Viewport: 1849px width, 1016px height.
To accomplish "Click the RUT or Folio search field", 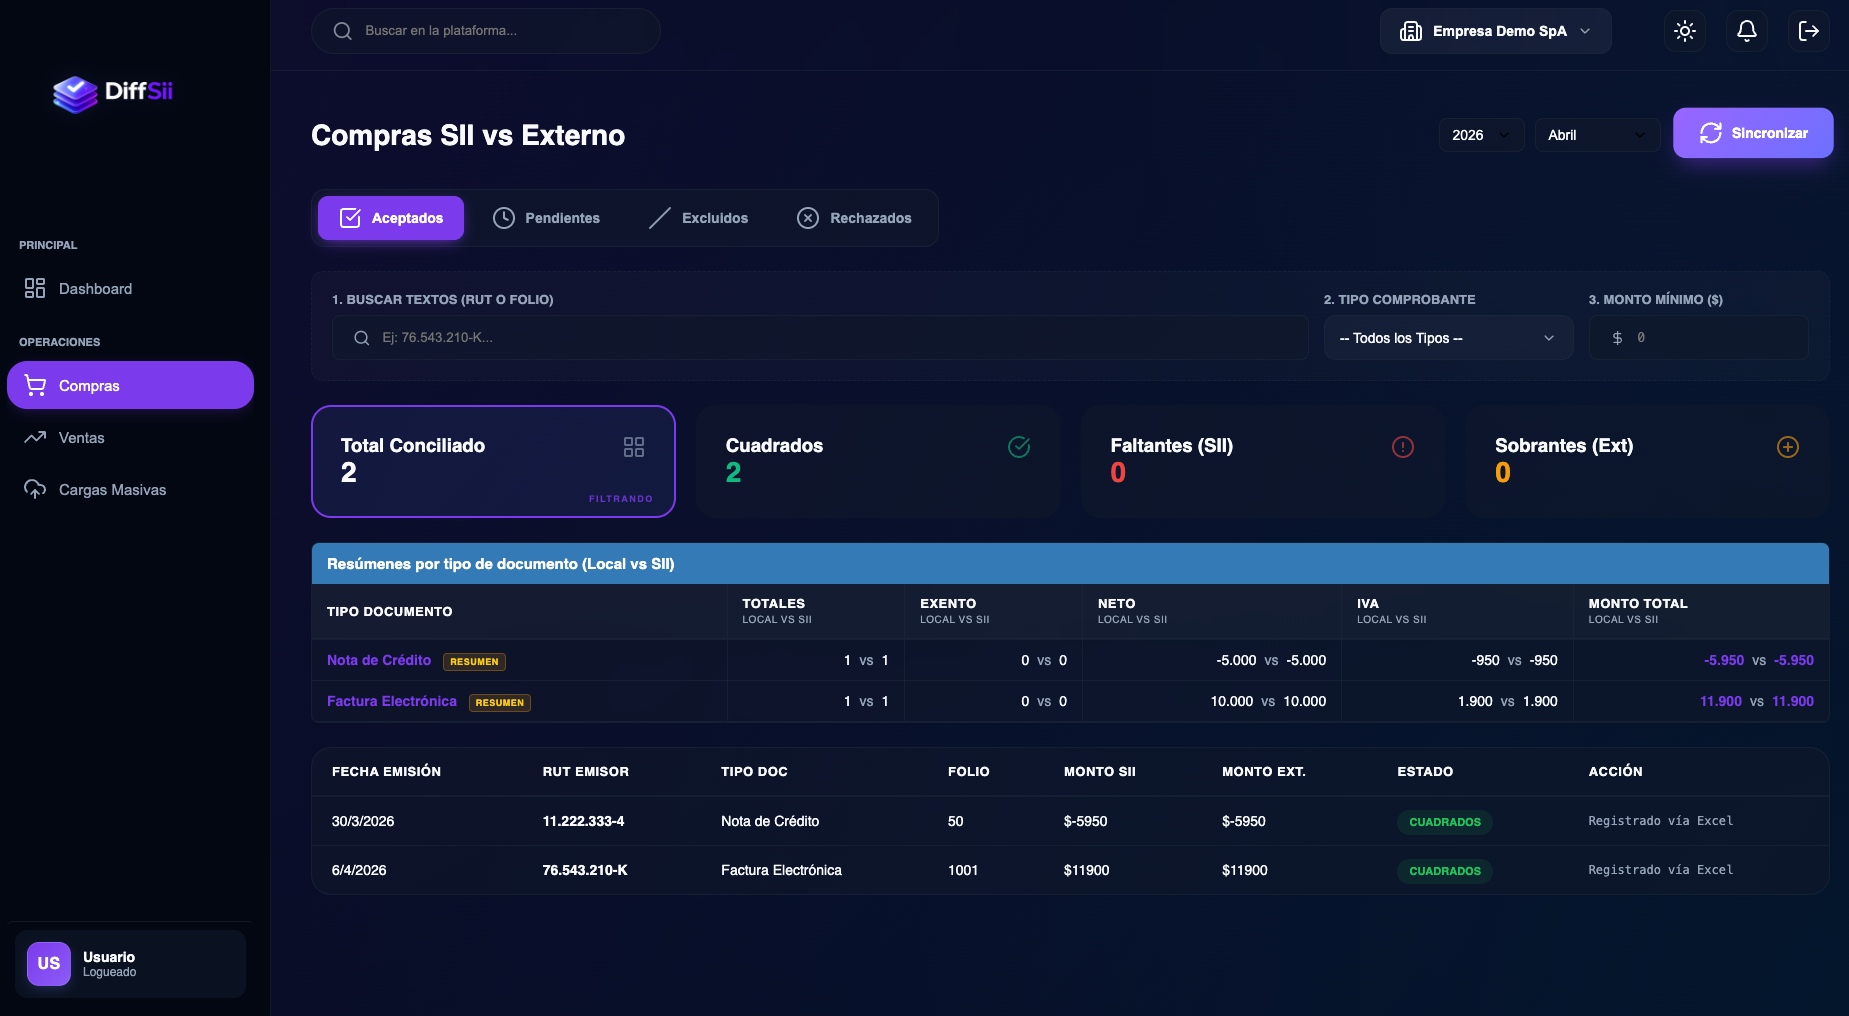I will point(820,338).
